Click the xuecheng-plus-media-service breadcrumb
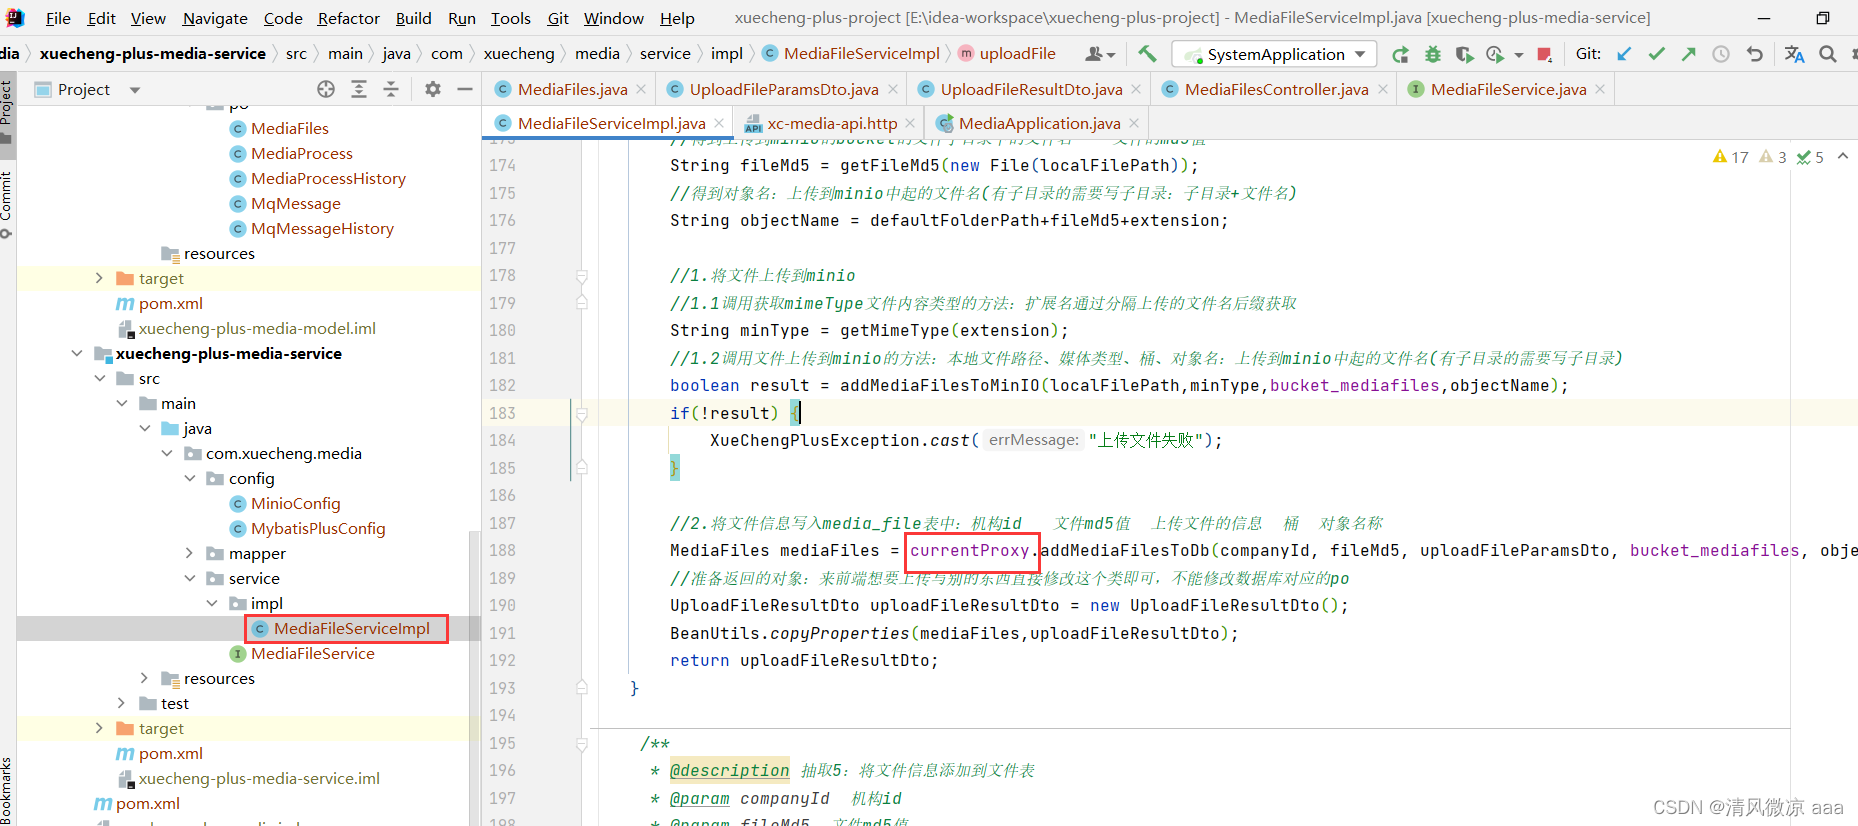Image resolution: width=1858 pixels, height=826 pixels. (x=153, y=54)
